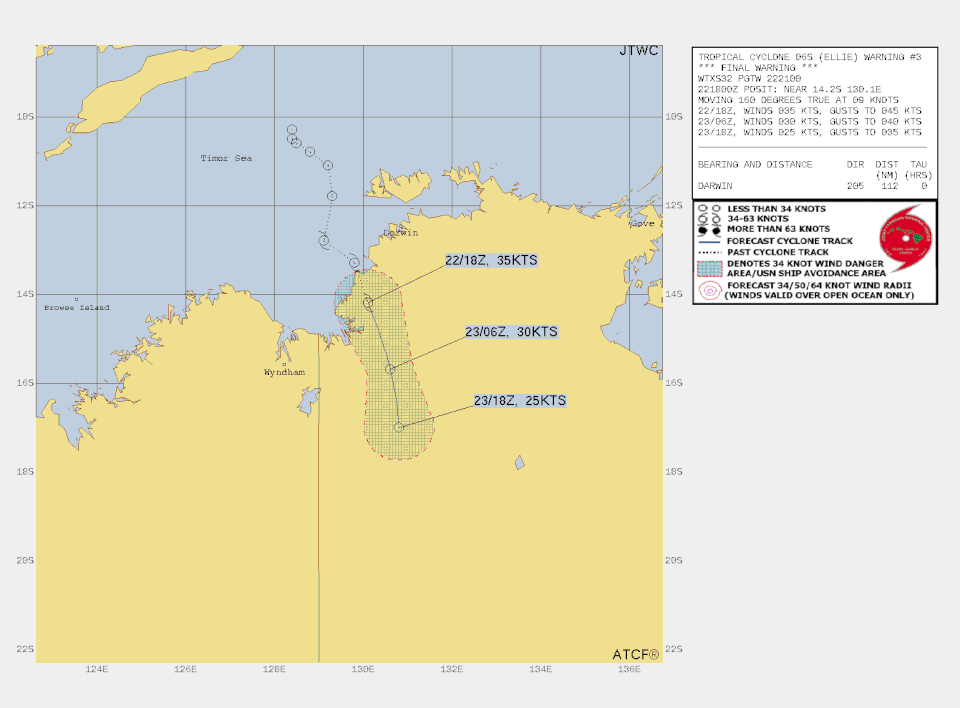
Task: Click the storm marker at the 23/18Z position
Action: (x=400, y=426)
